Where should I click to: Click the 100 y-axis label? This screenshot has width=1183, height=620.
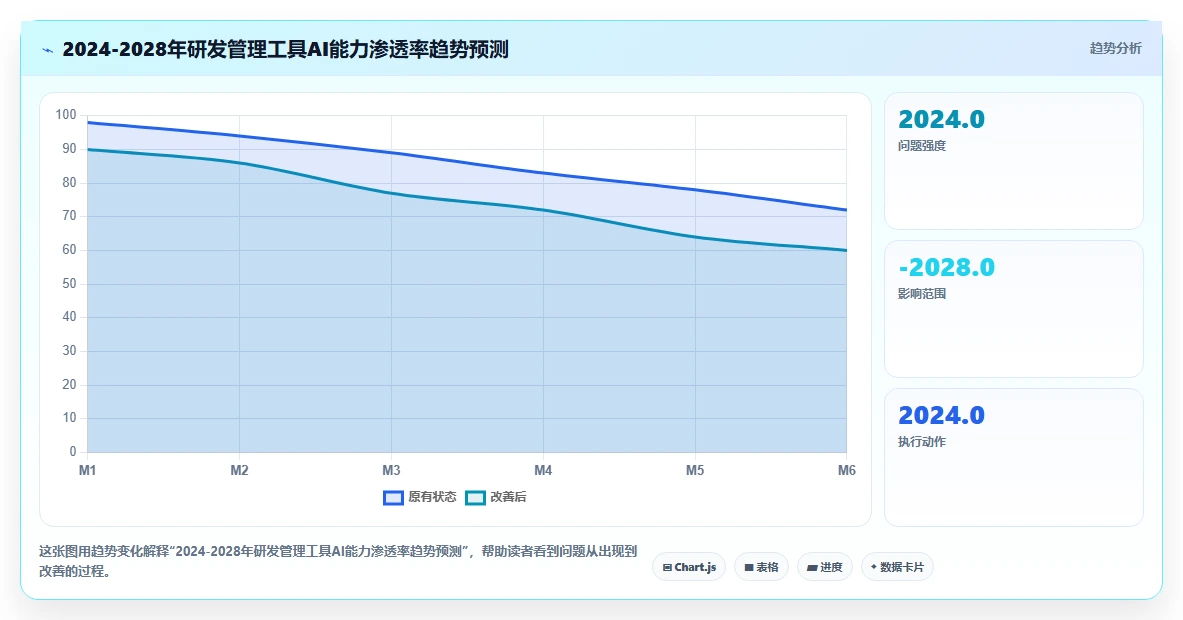(x=66, y=115)
